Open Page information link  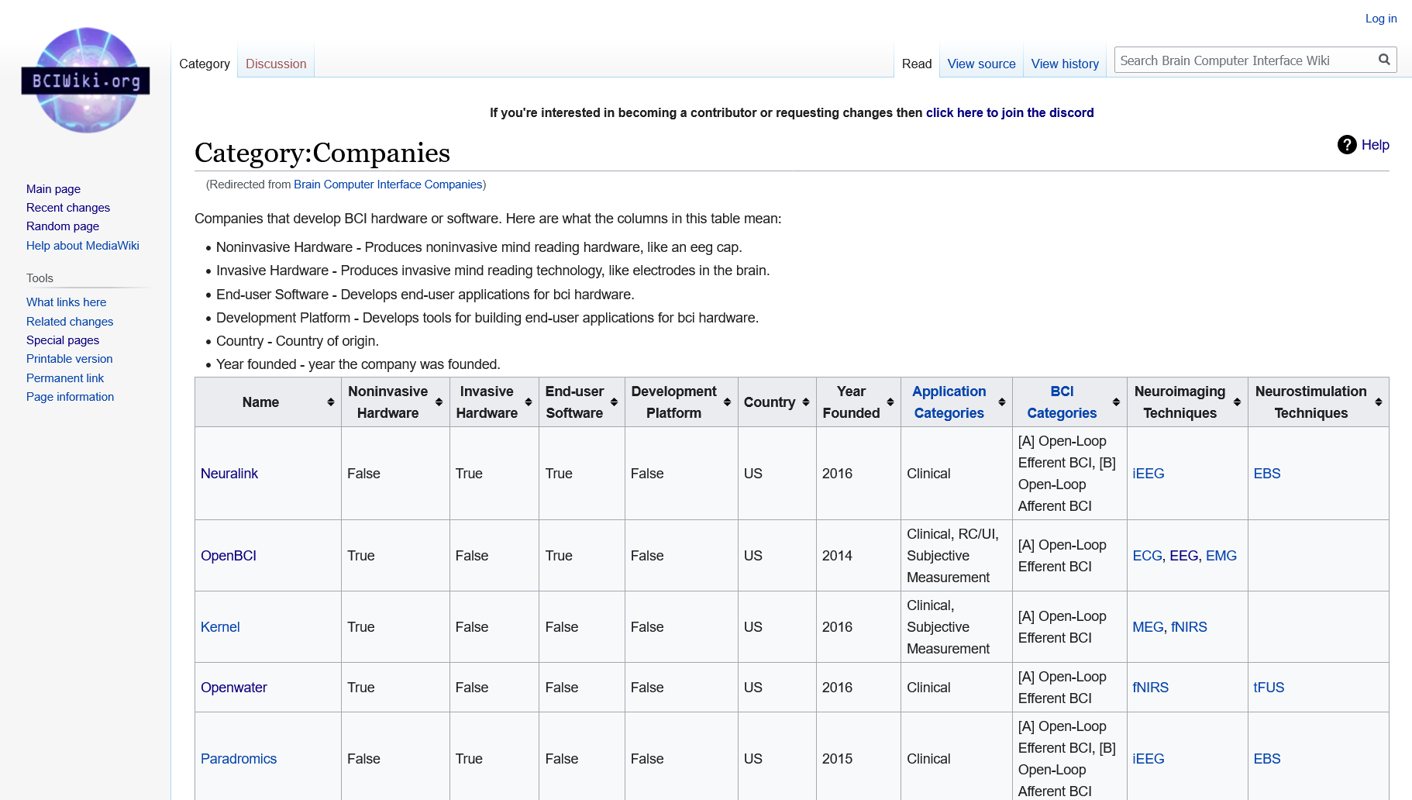point(70,396)
